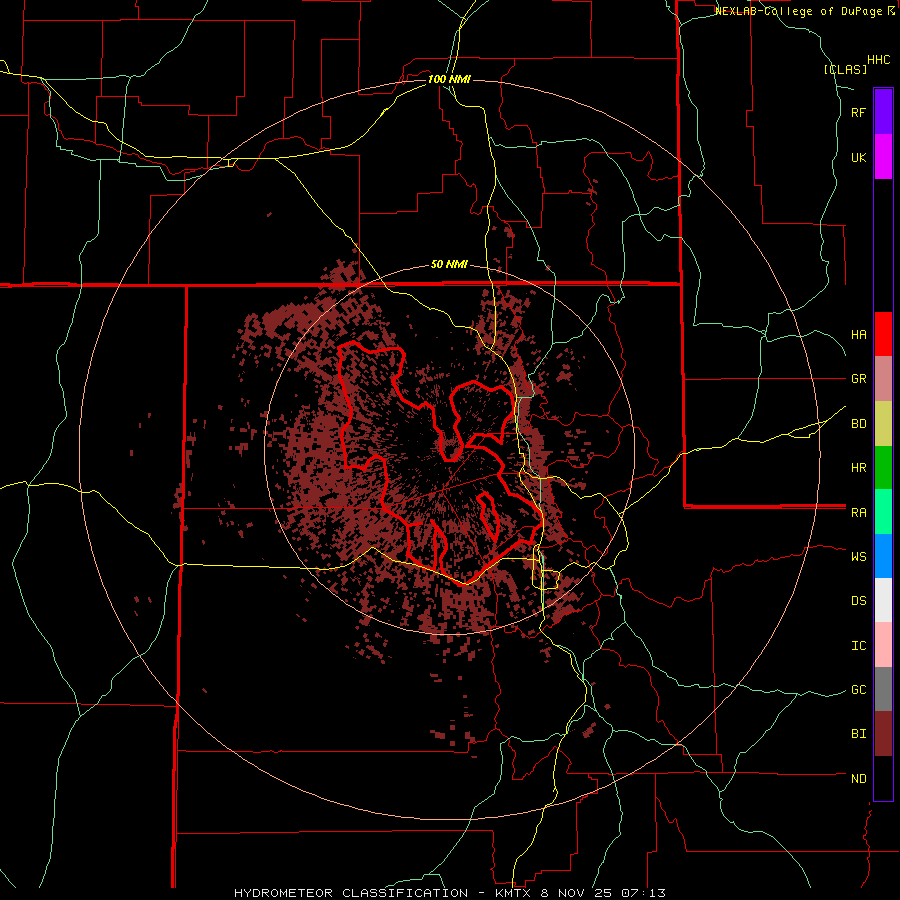Click the IC pink legend swatch
900x900 pixels.
point(883,645)
